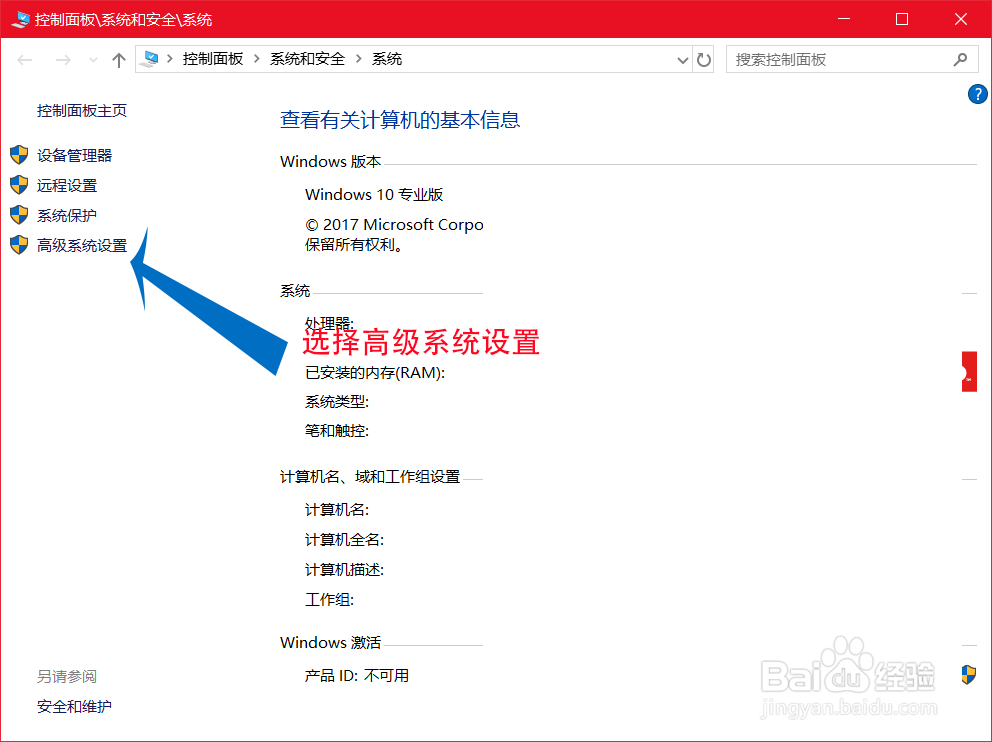Close the control panel window
This screenshot has width=992, height=742.
tap(960, 19)
